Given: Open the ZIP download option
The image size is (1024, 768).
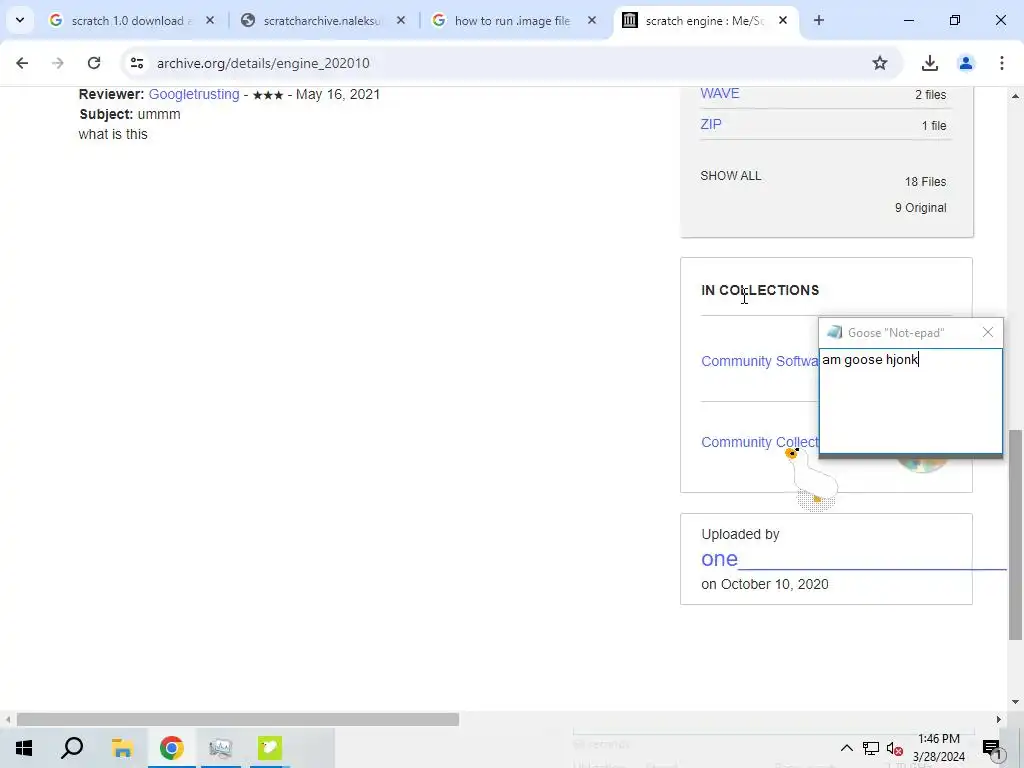Looking at the screenshot, I should point(711,124).
